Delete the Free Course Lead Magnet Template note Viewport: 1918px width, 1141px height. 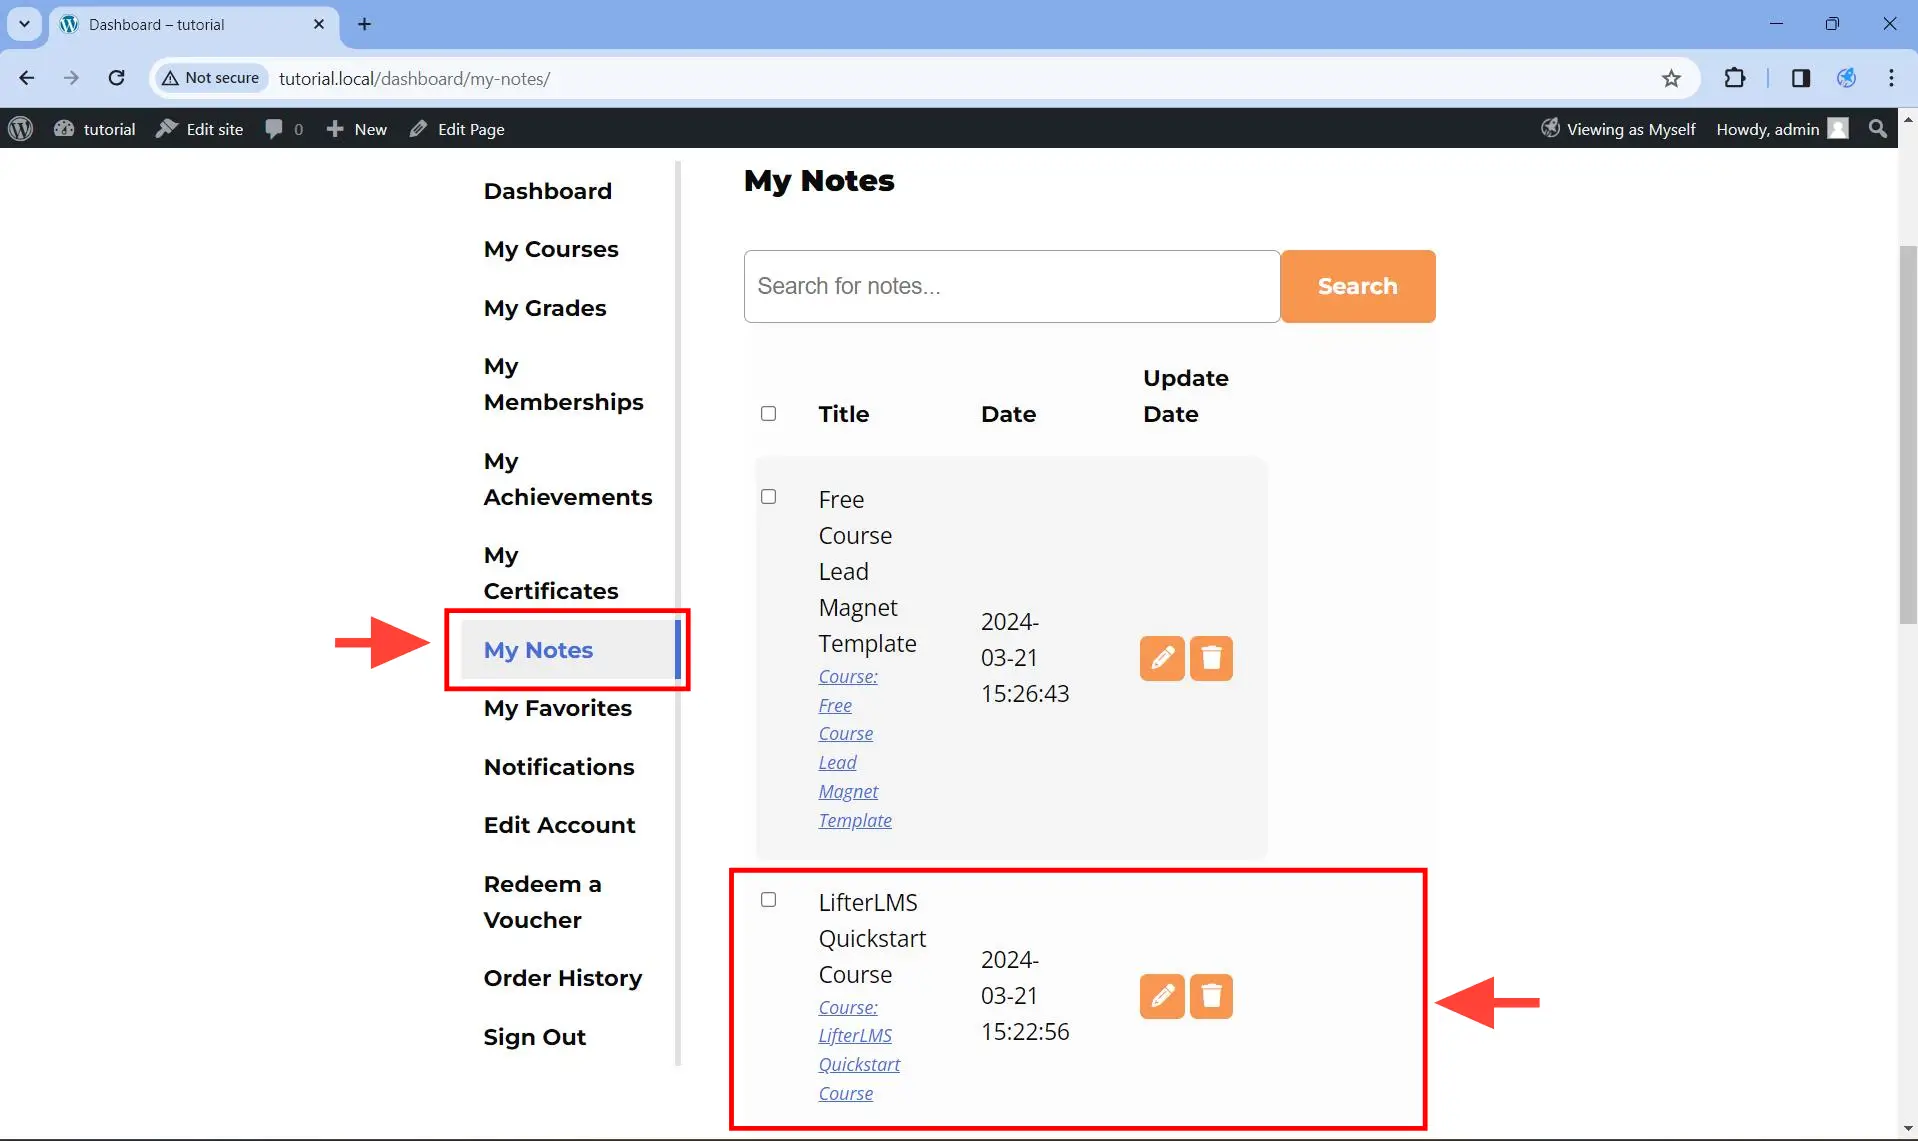[1211, 658]
